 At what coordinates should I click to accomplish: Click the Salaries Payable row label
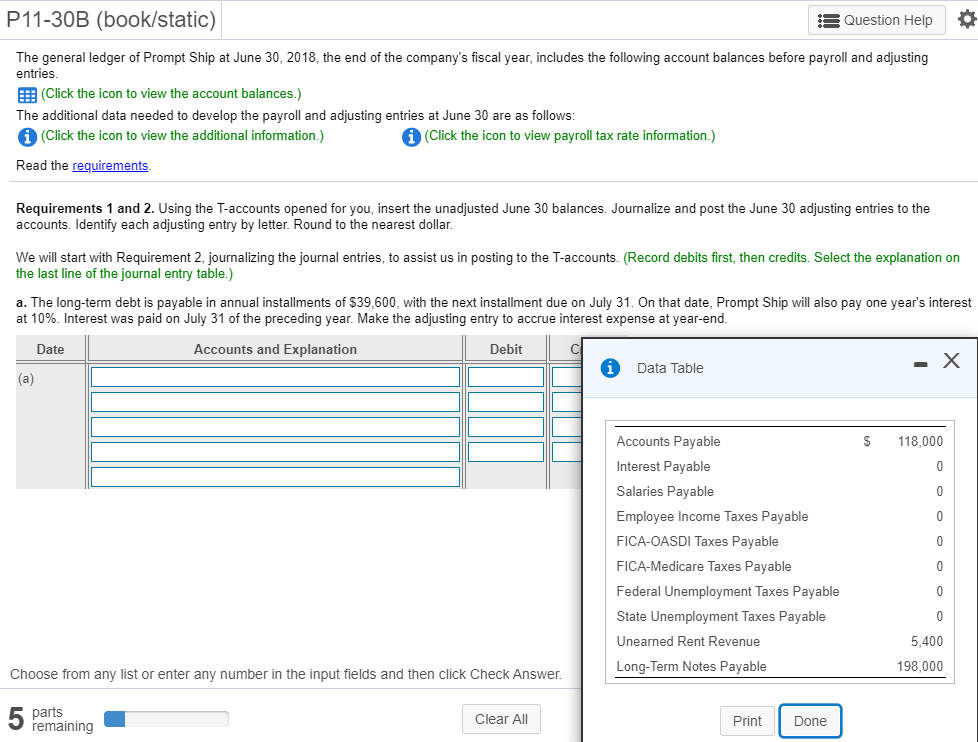665,491
